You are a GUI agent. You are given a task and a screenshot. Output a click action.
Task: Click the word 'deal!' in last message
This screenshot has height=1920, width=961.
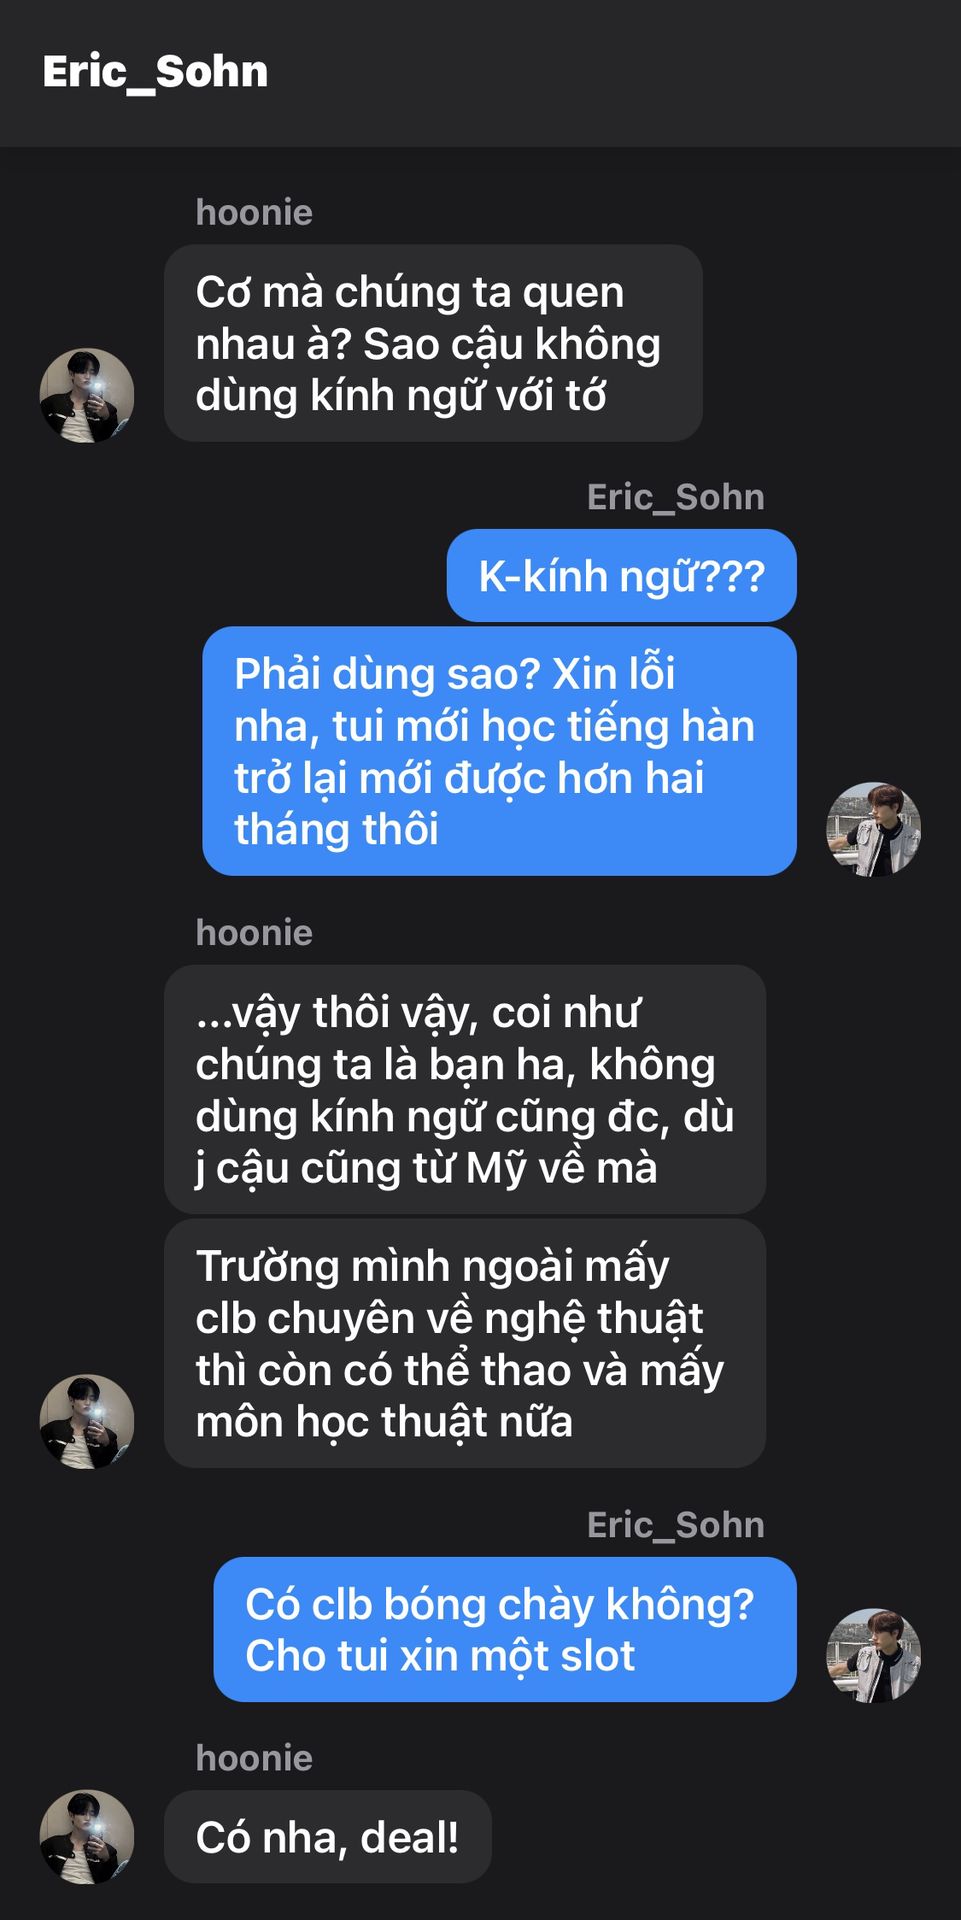[409, 1837]
